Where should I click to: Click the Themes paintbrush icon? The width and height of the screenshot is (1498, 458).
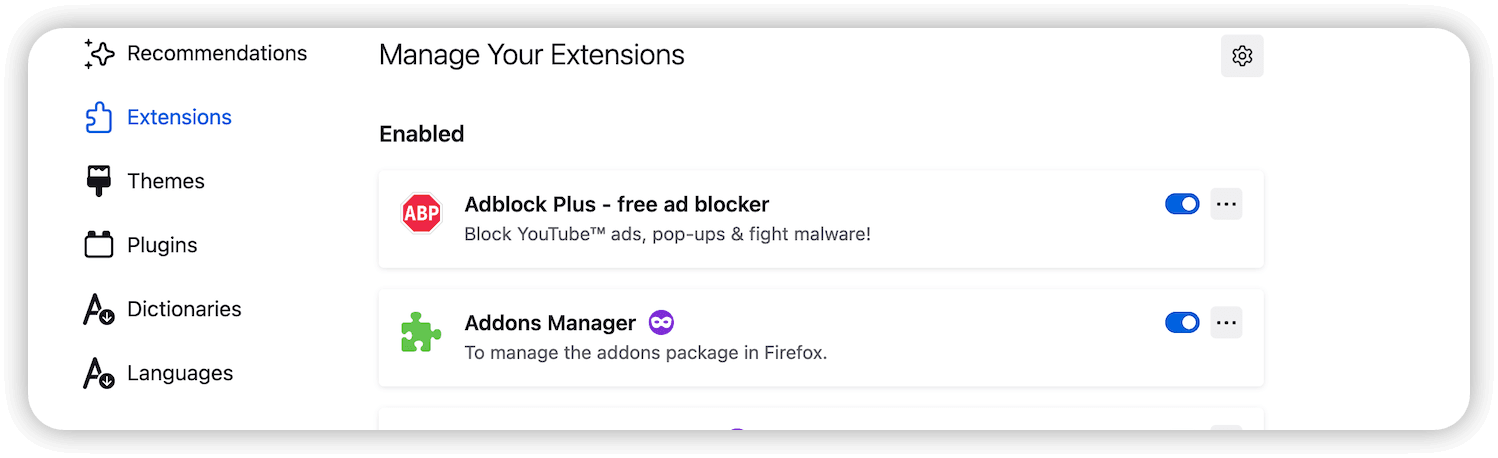[98, 181]
